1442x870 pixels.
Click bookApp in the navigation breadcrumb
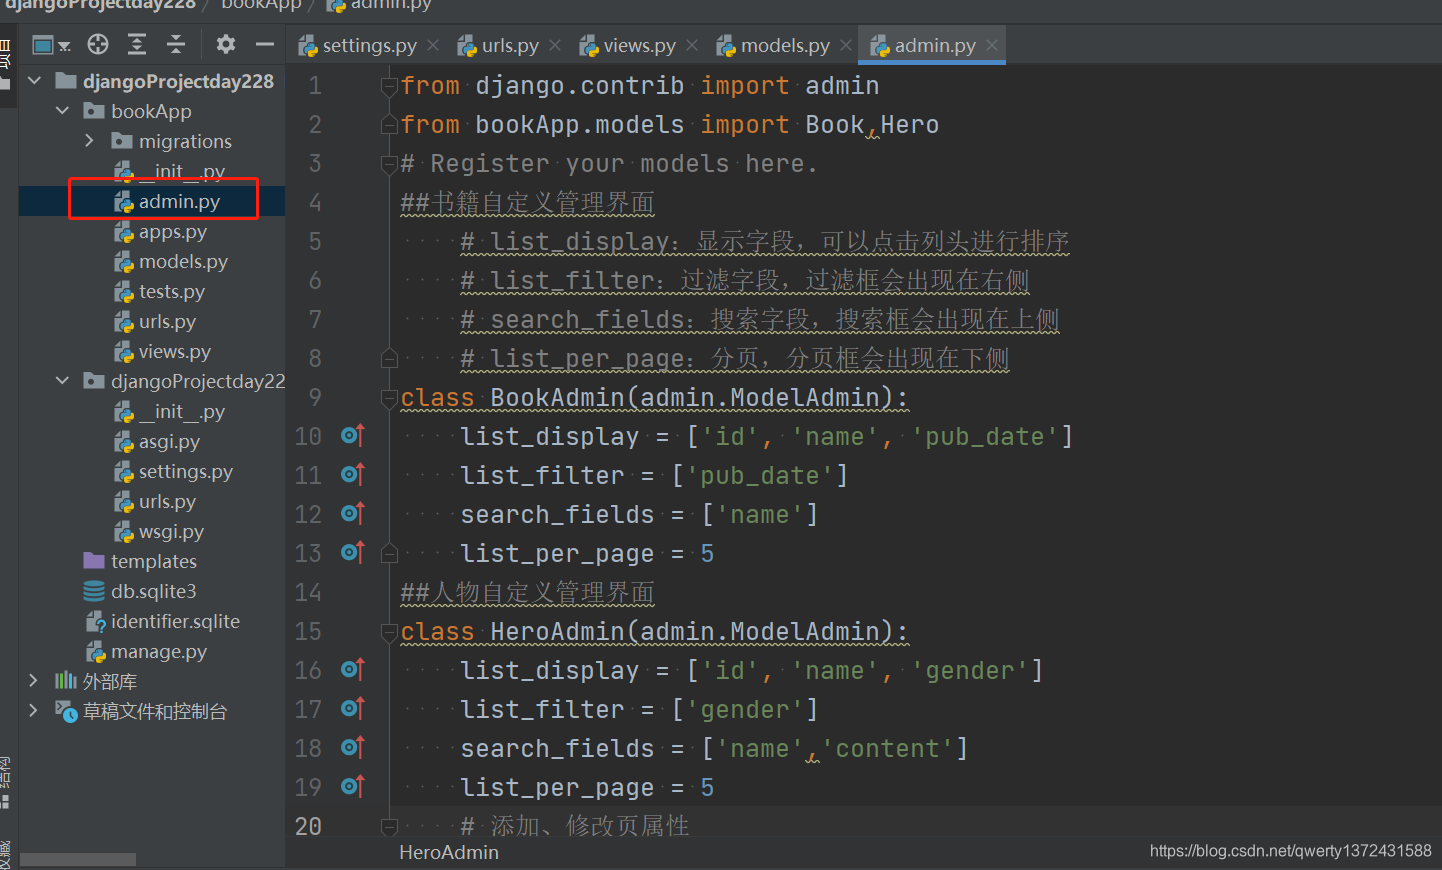click(261, 4)
